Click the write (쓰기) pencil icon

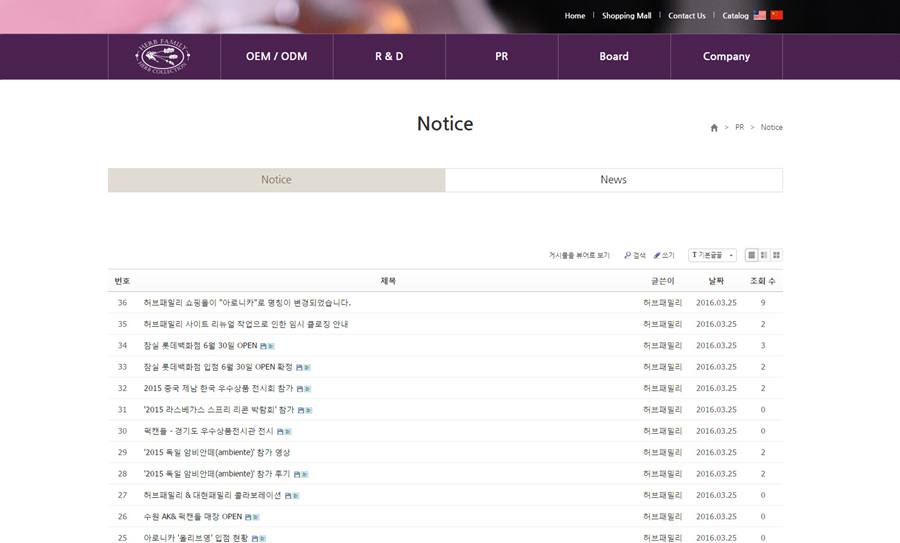657,256
